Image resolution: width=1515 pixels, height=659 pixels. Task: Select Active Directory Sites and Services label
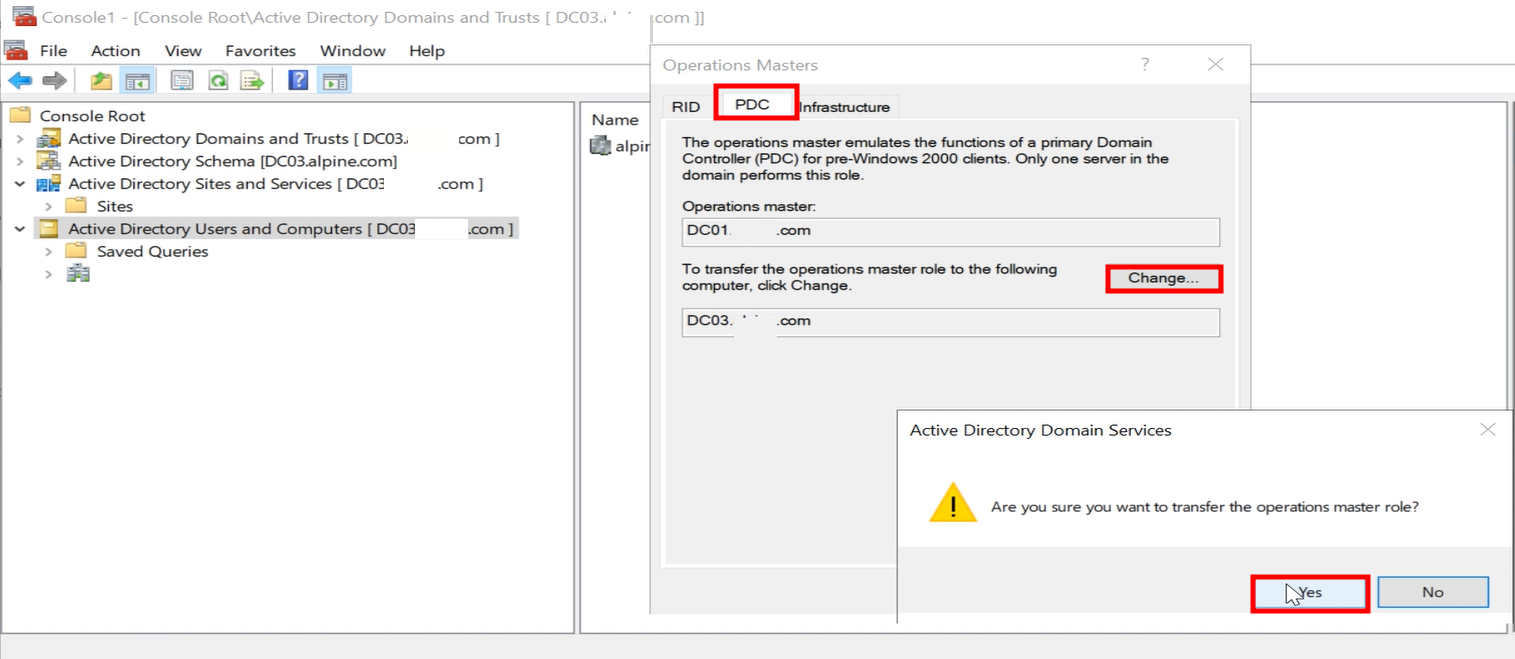(275, 184)
